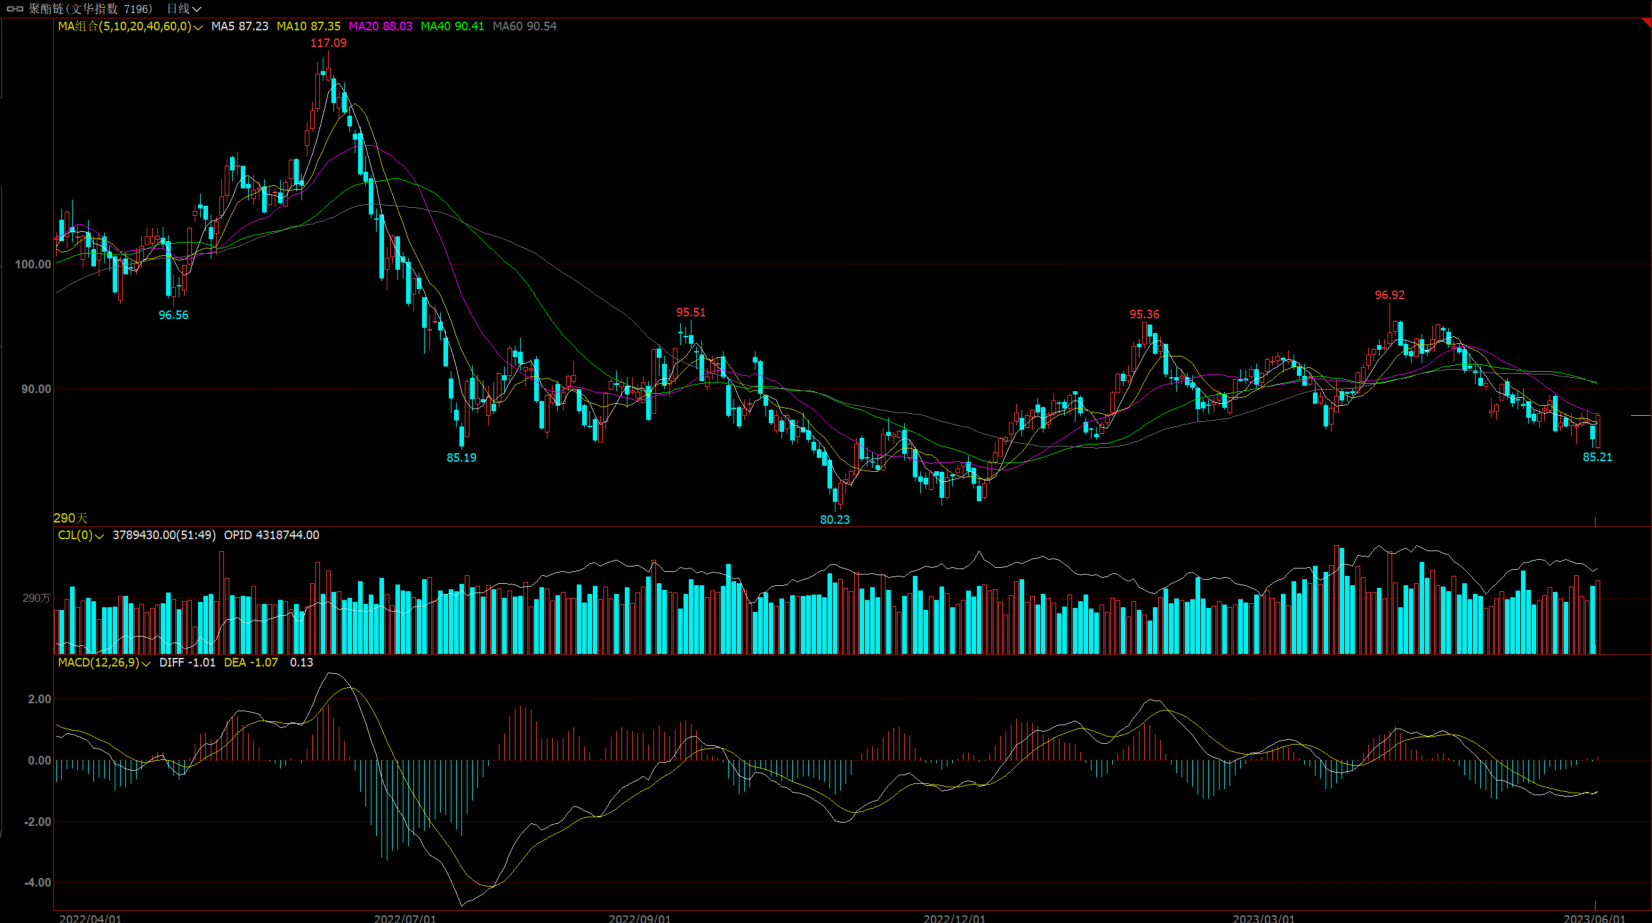Click the 100.00 price axis label
1652x923 pixels.
[x=33, y=265]
